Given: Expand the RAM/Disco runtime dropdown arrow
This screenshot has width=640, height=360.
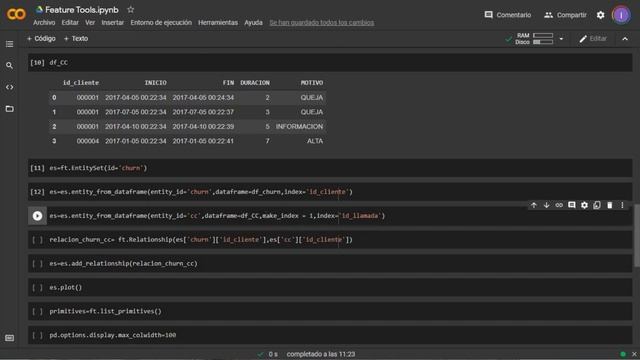Looking at the screenshot, I should coord(561,39).
